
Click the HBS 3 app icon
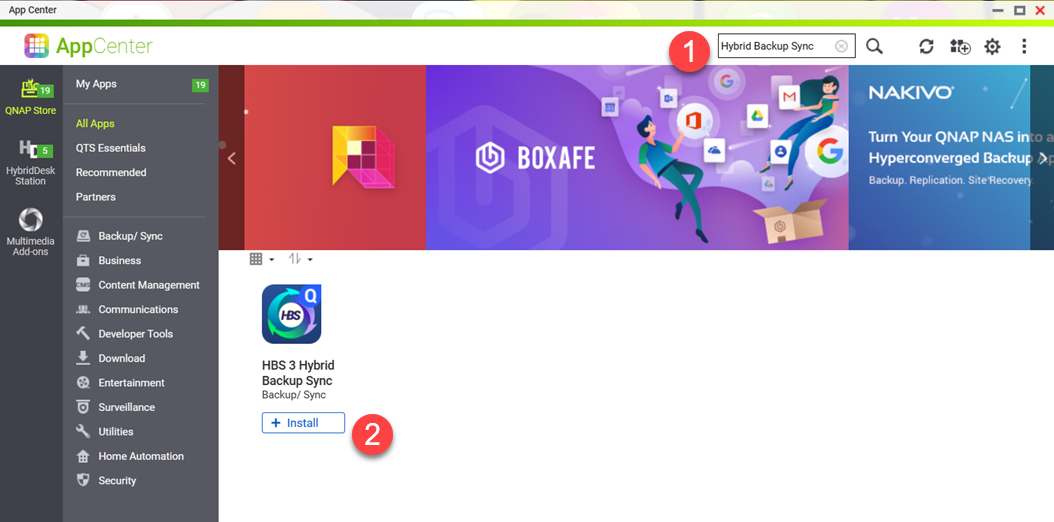coord(291,314)
